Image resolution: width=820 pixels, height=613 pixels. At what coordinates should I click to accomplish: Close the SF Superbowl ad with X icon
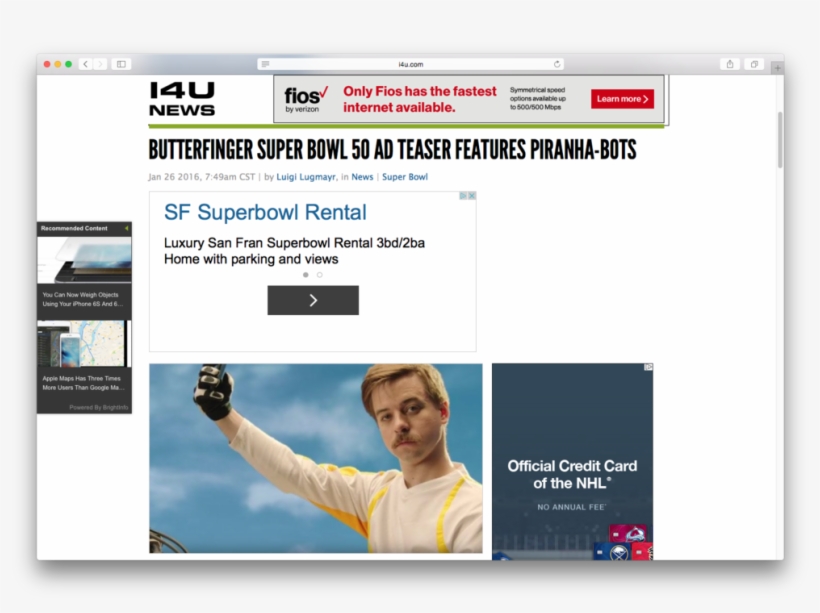click(472, 196)
